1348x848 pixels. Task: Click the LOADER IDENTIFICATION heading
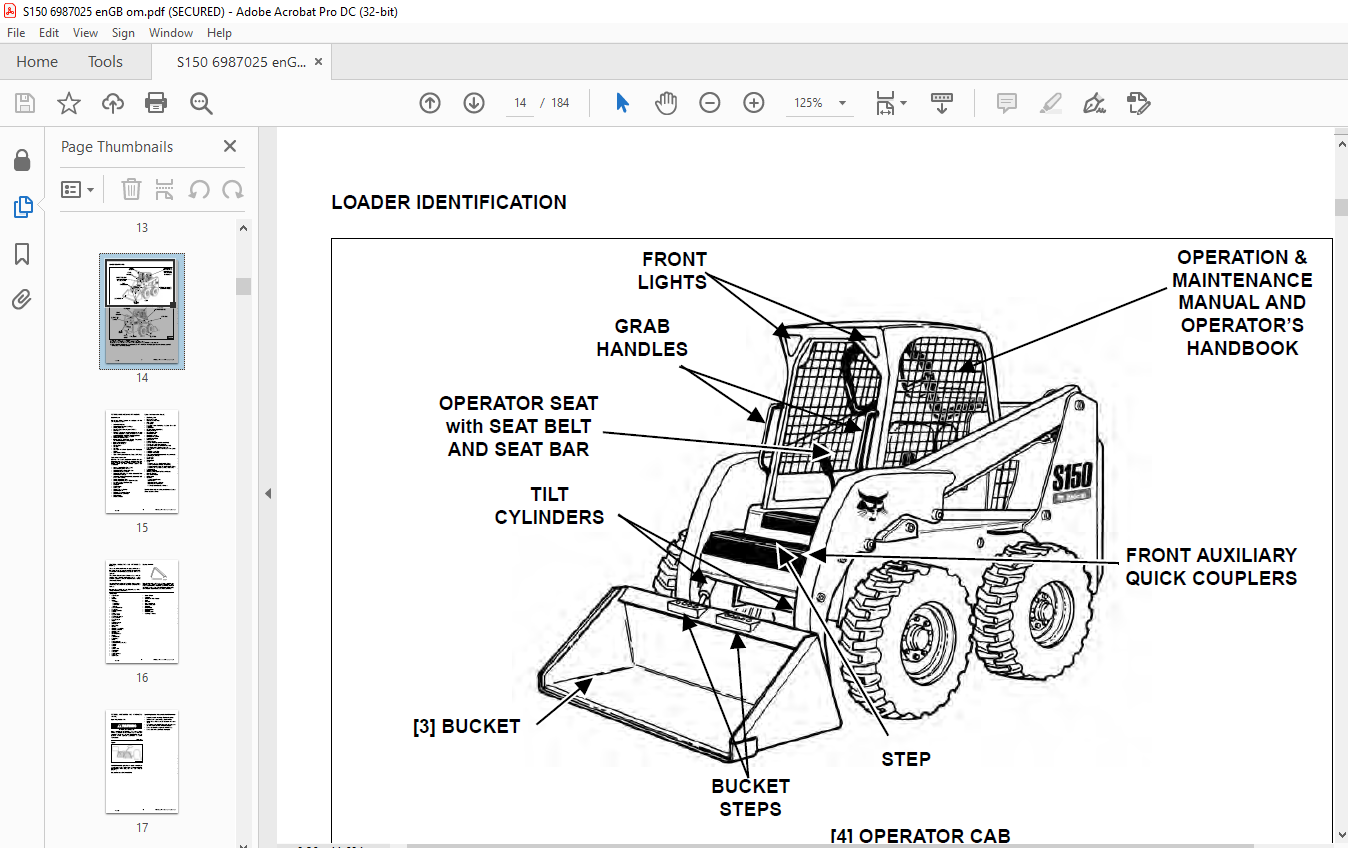point(449,203)
